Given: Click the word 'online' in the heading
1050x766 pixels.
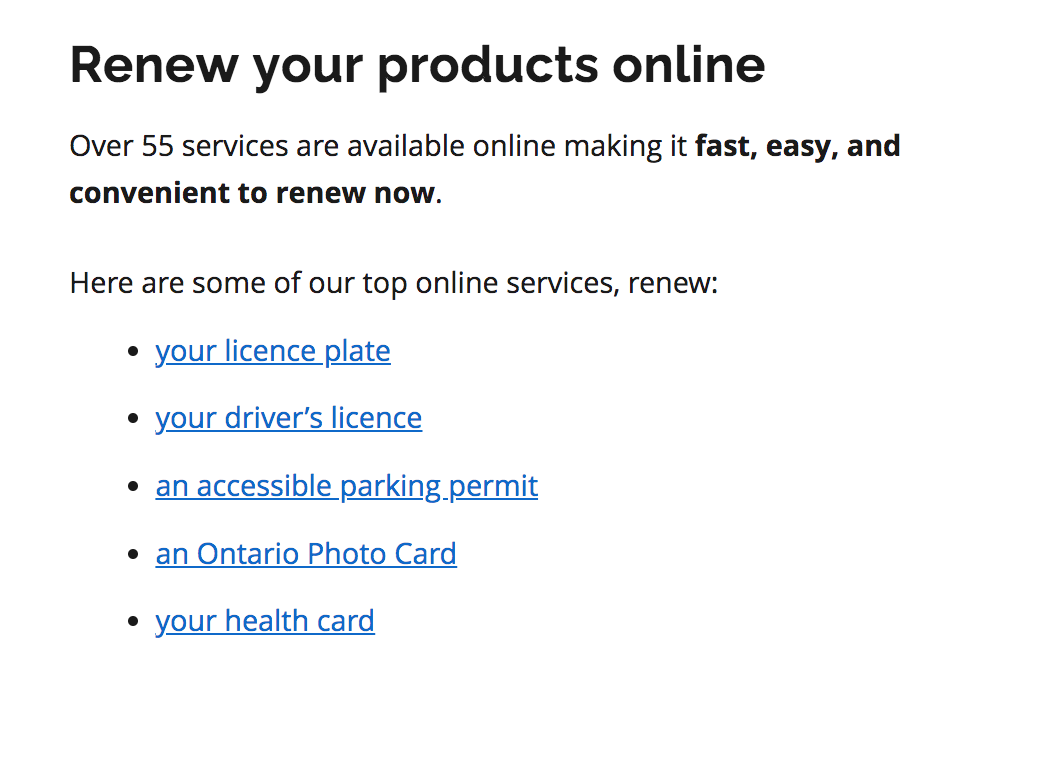Looking at the screenshot, I should coord(688,65).
